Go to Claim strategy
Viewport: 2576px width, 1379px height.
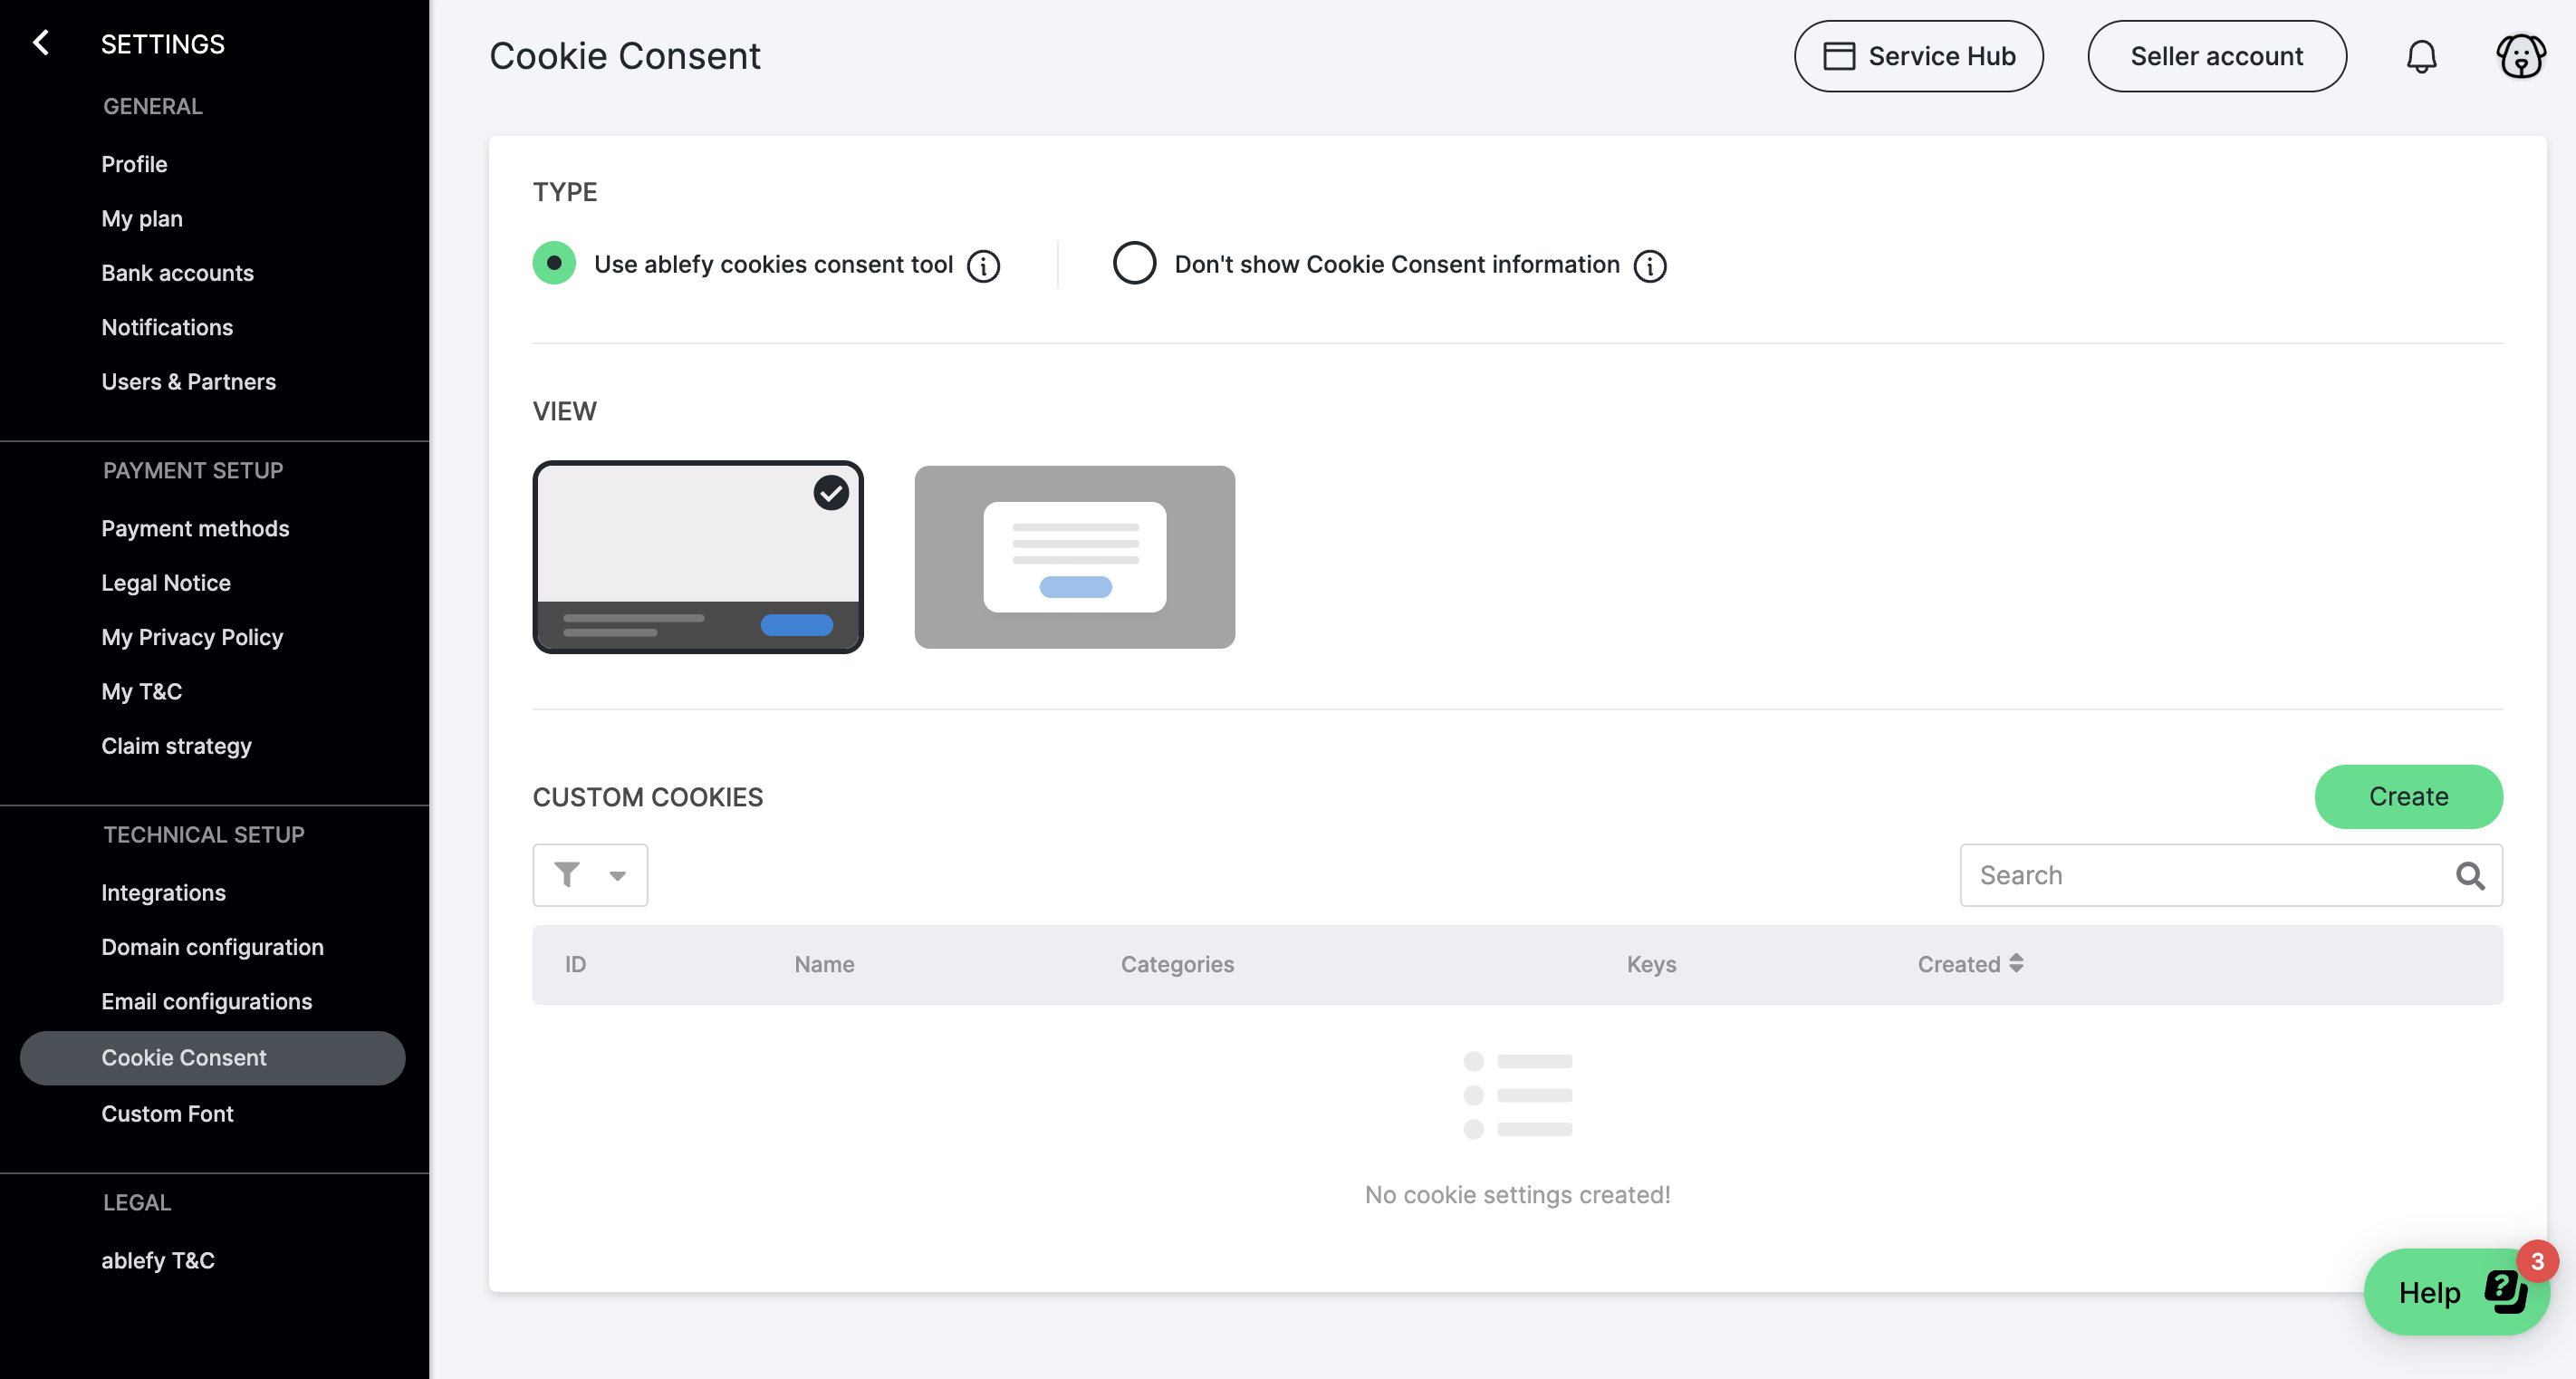pyautogui.click(x=176, y=745)
